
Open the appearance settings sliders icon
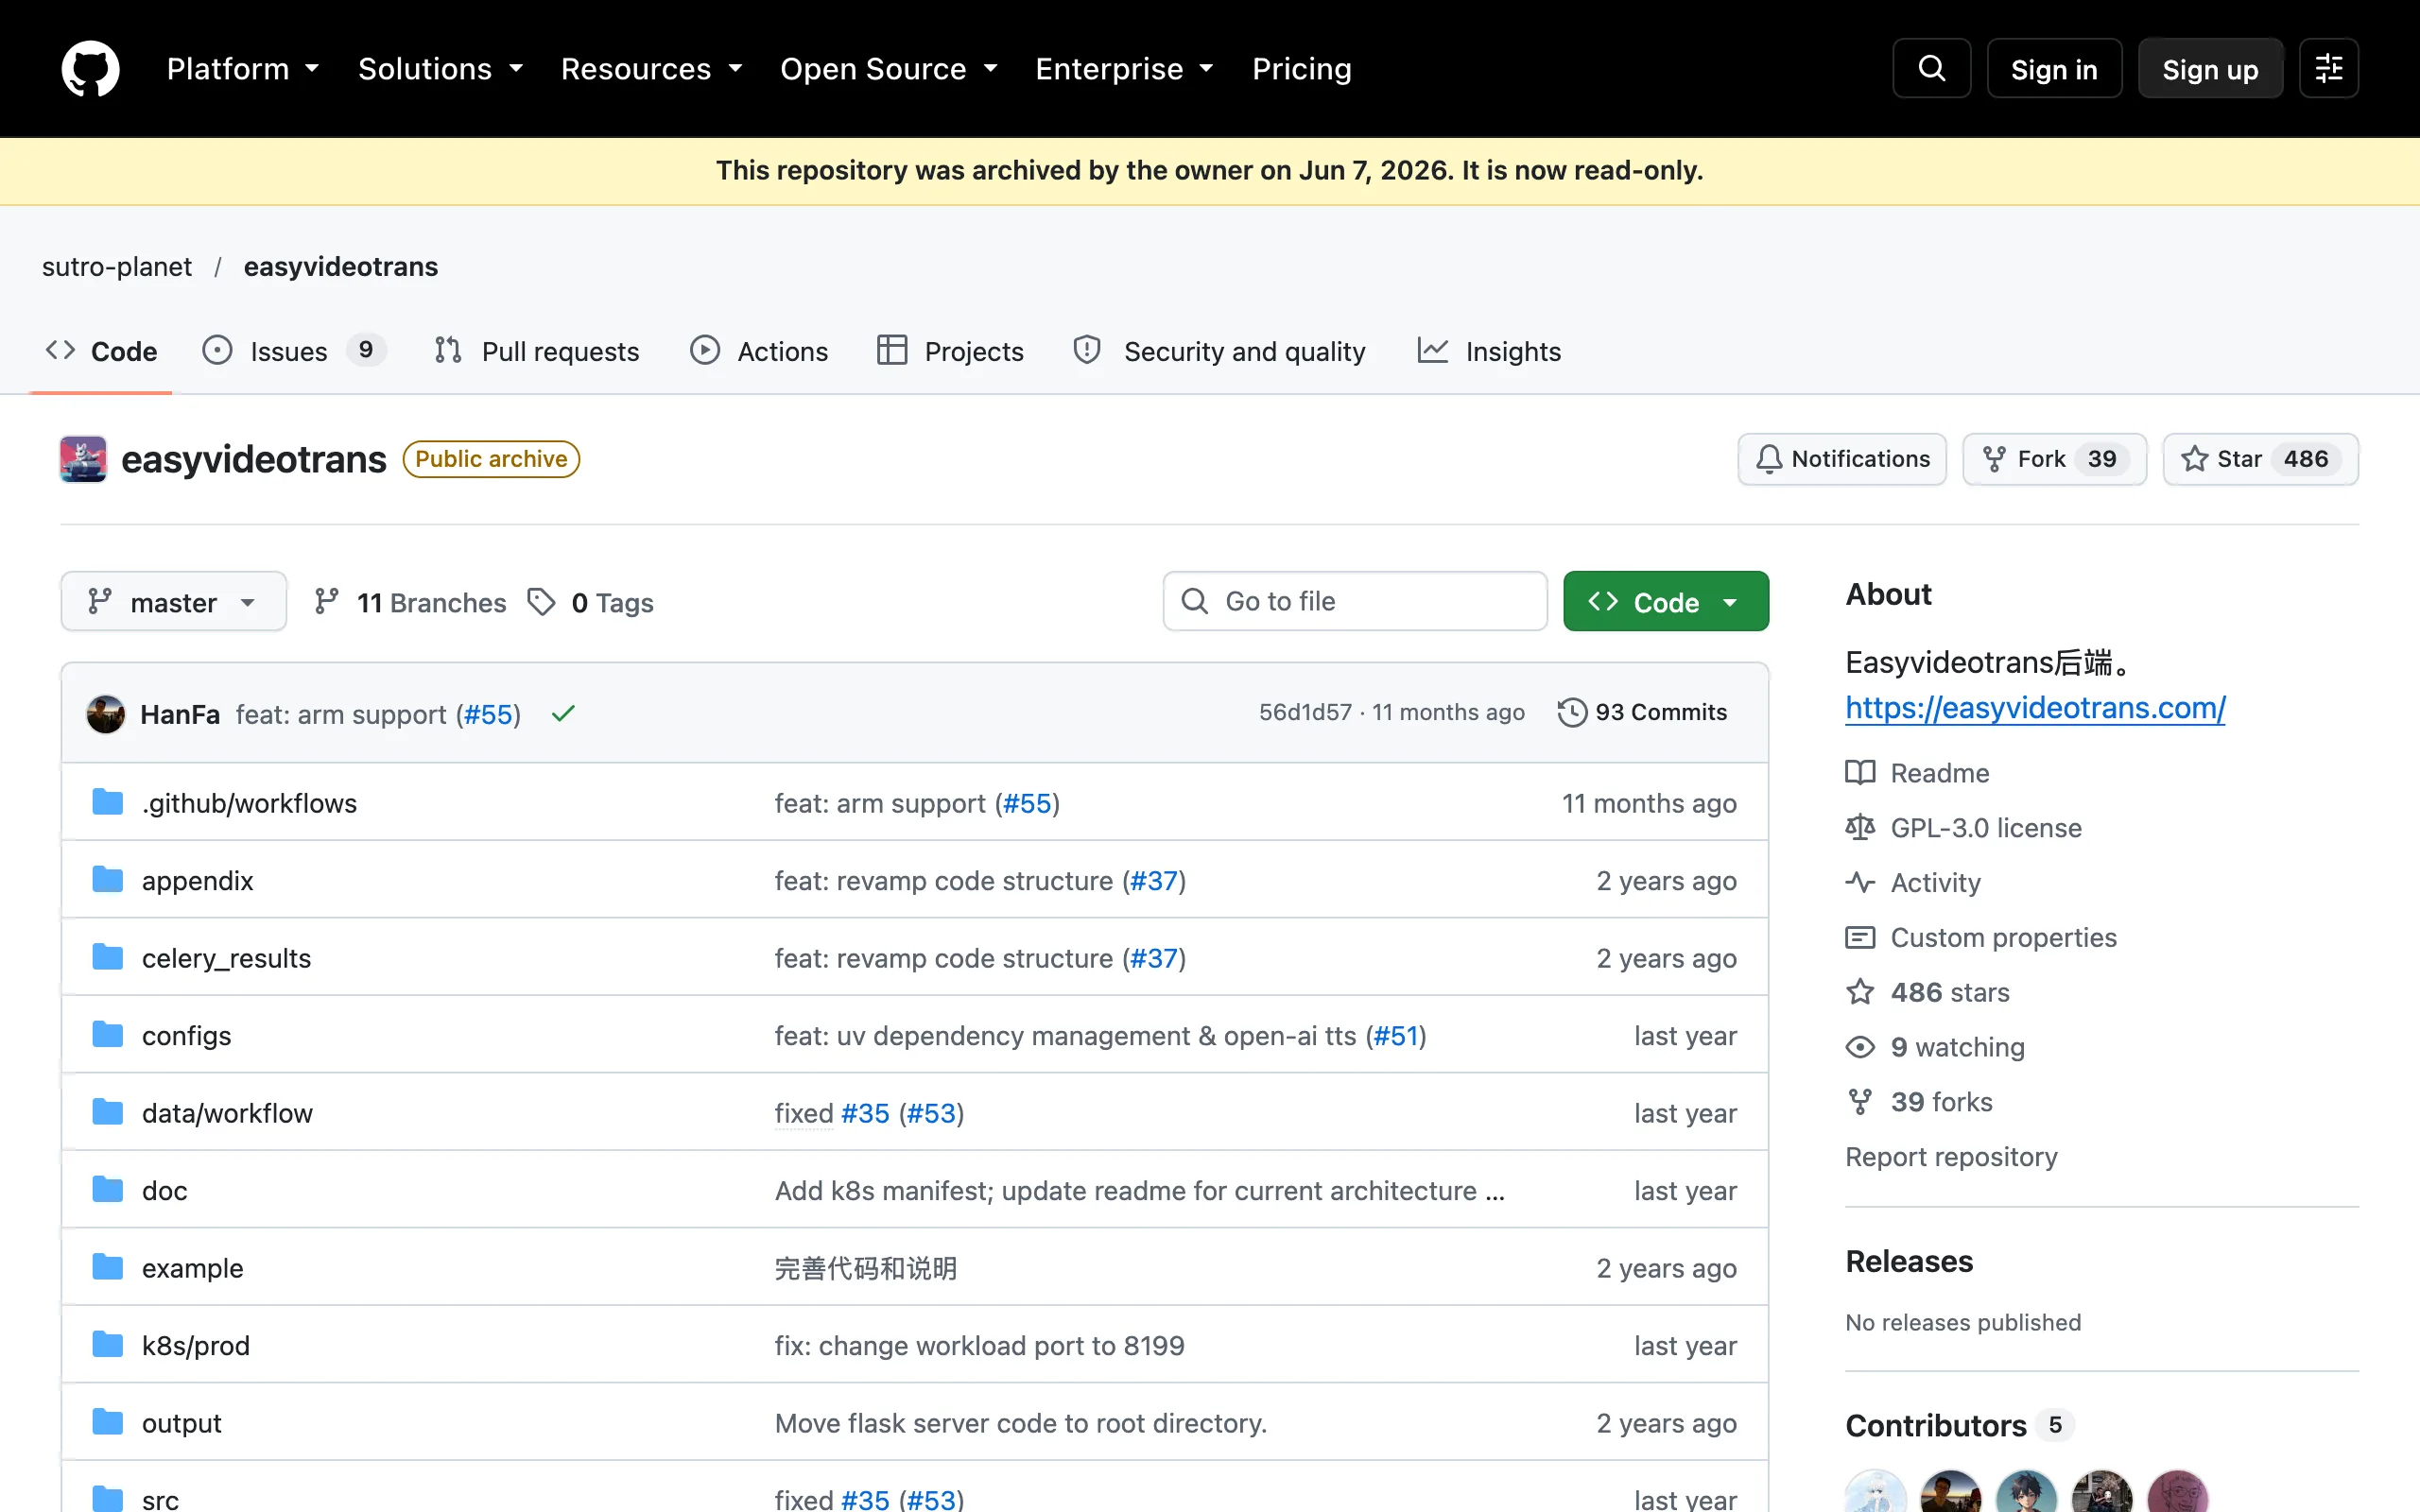coord(2328,69)
